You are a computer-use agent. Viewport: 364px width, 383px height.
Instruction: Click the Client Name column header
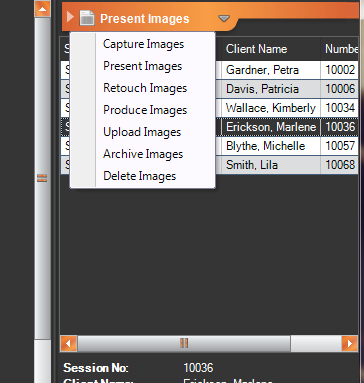(271, 49)
